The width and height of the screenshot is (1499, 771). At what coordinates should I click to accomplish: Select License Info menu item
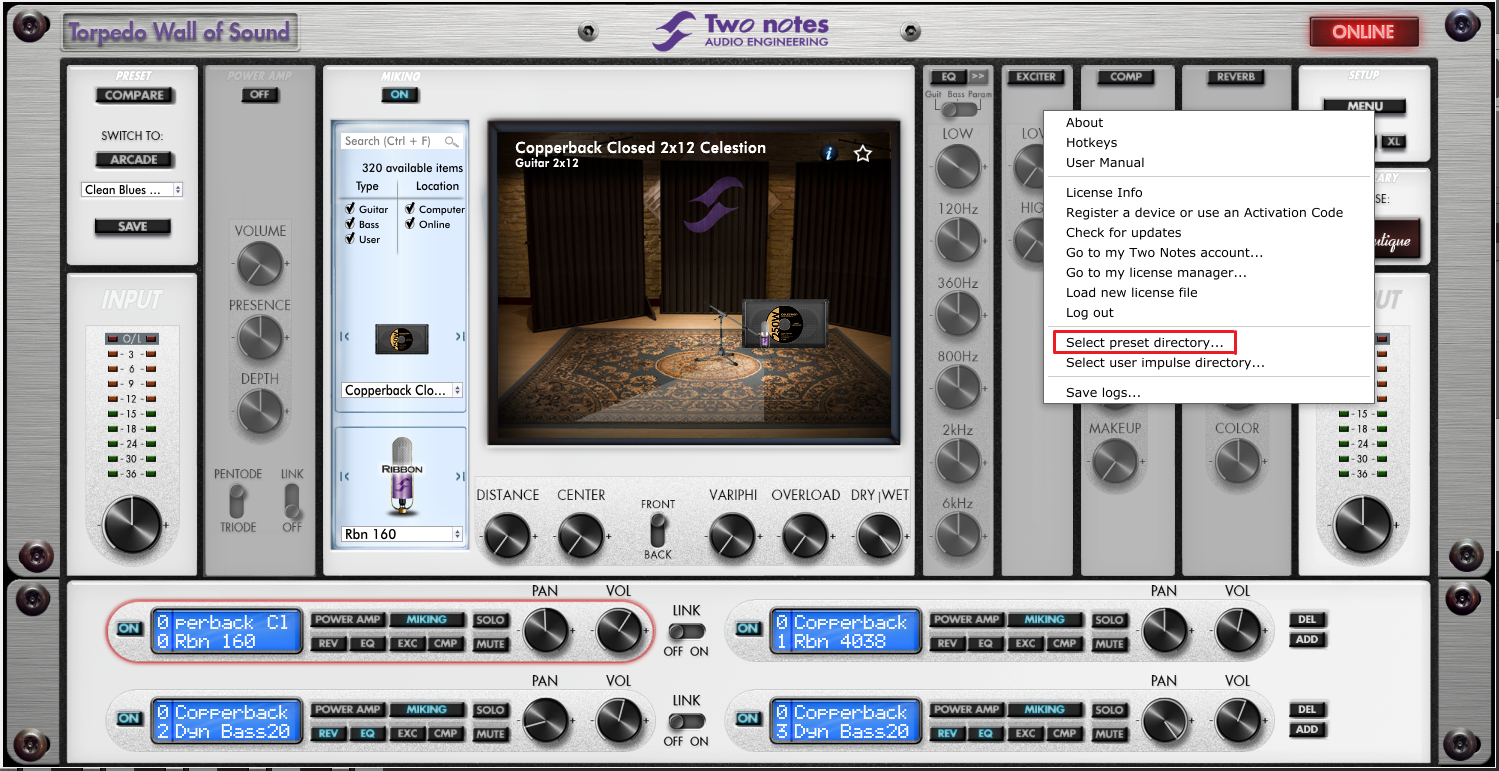1104,193
